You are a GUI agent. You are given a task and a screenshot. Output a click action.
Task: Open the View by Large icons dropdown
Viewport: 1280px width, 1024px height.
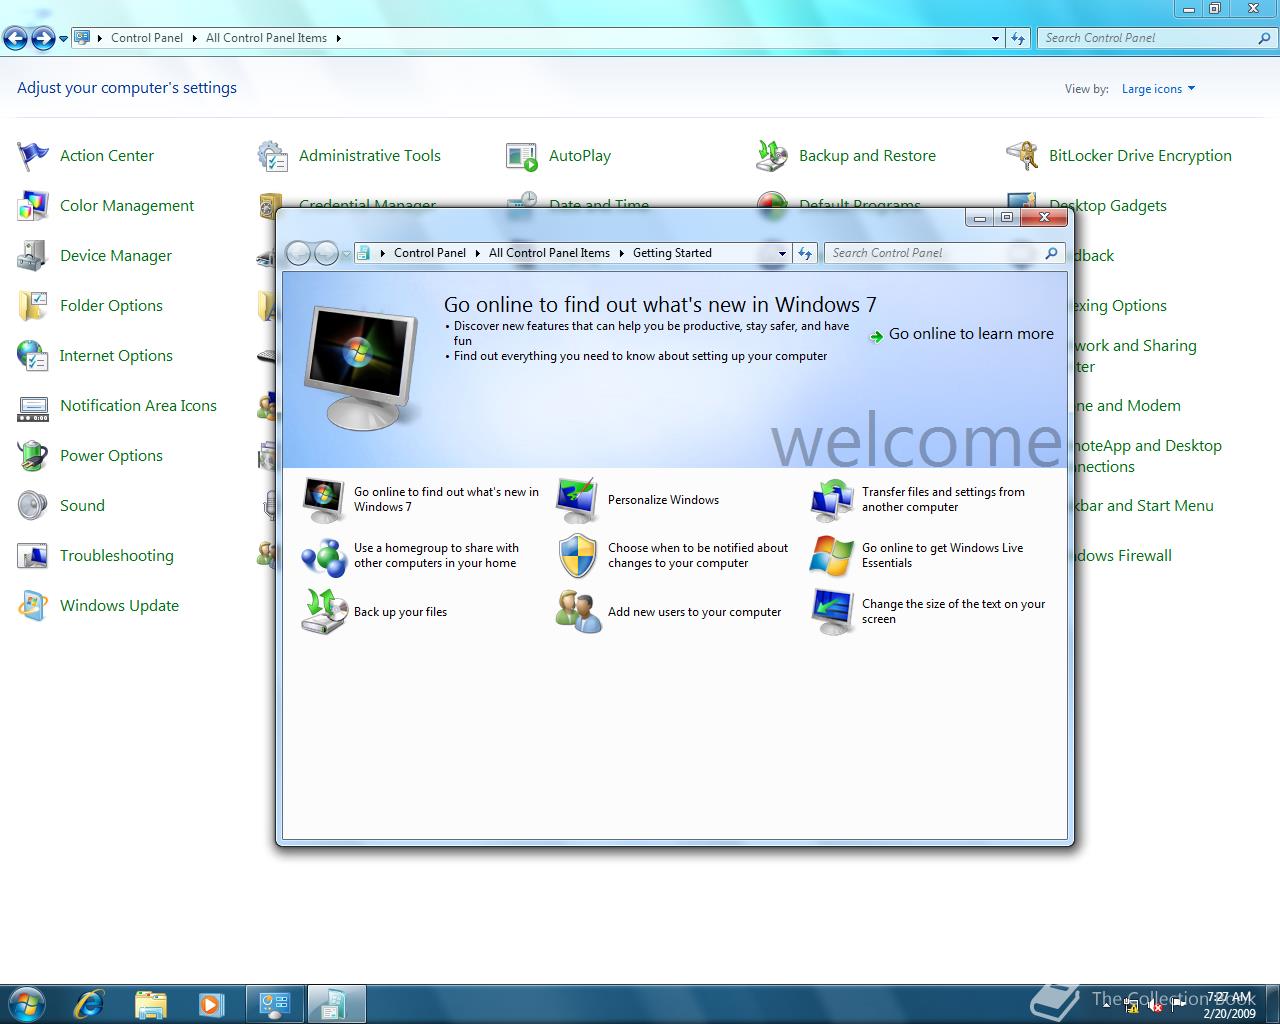coord(1158,89)
